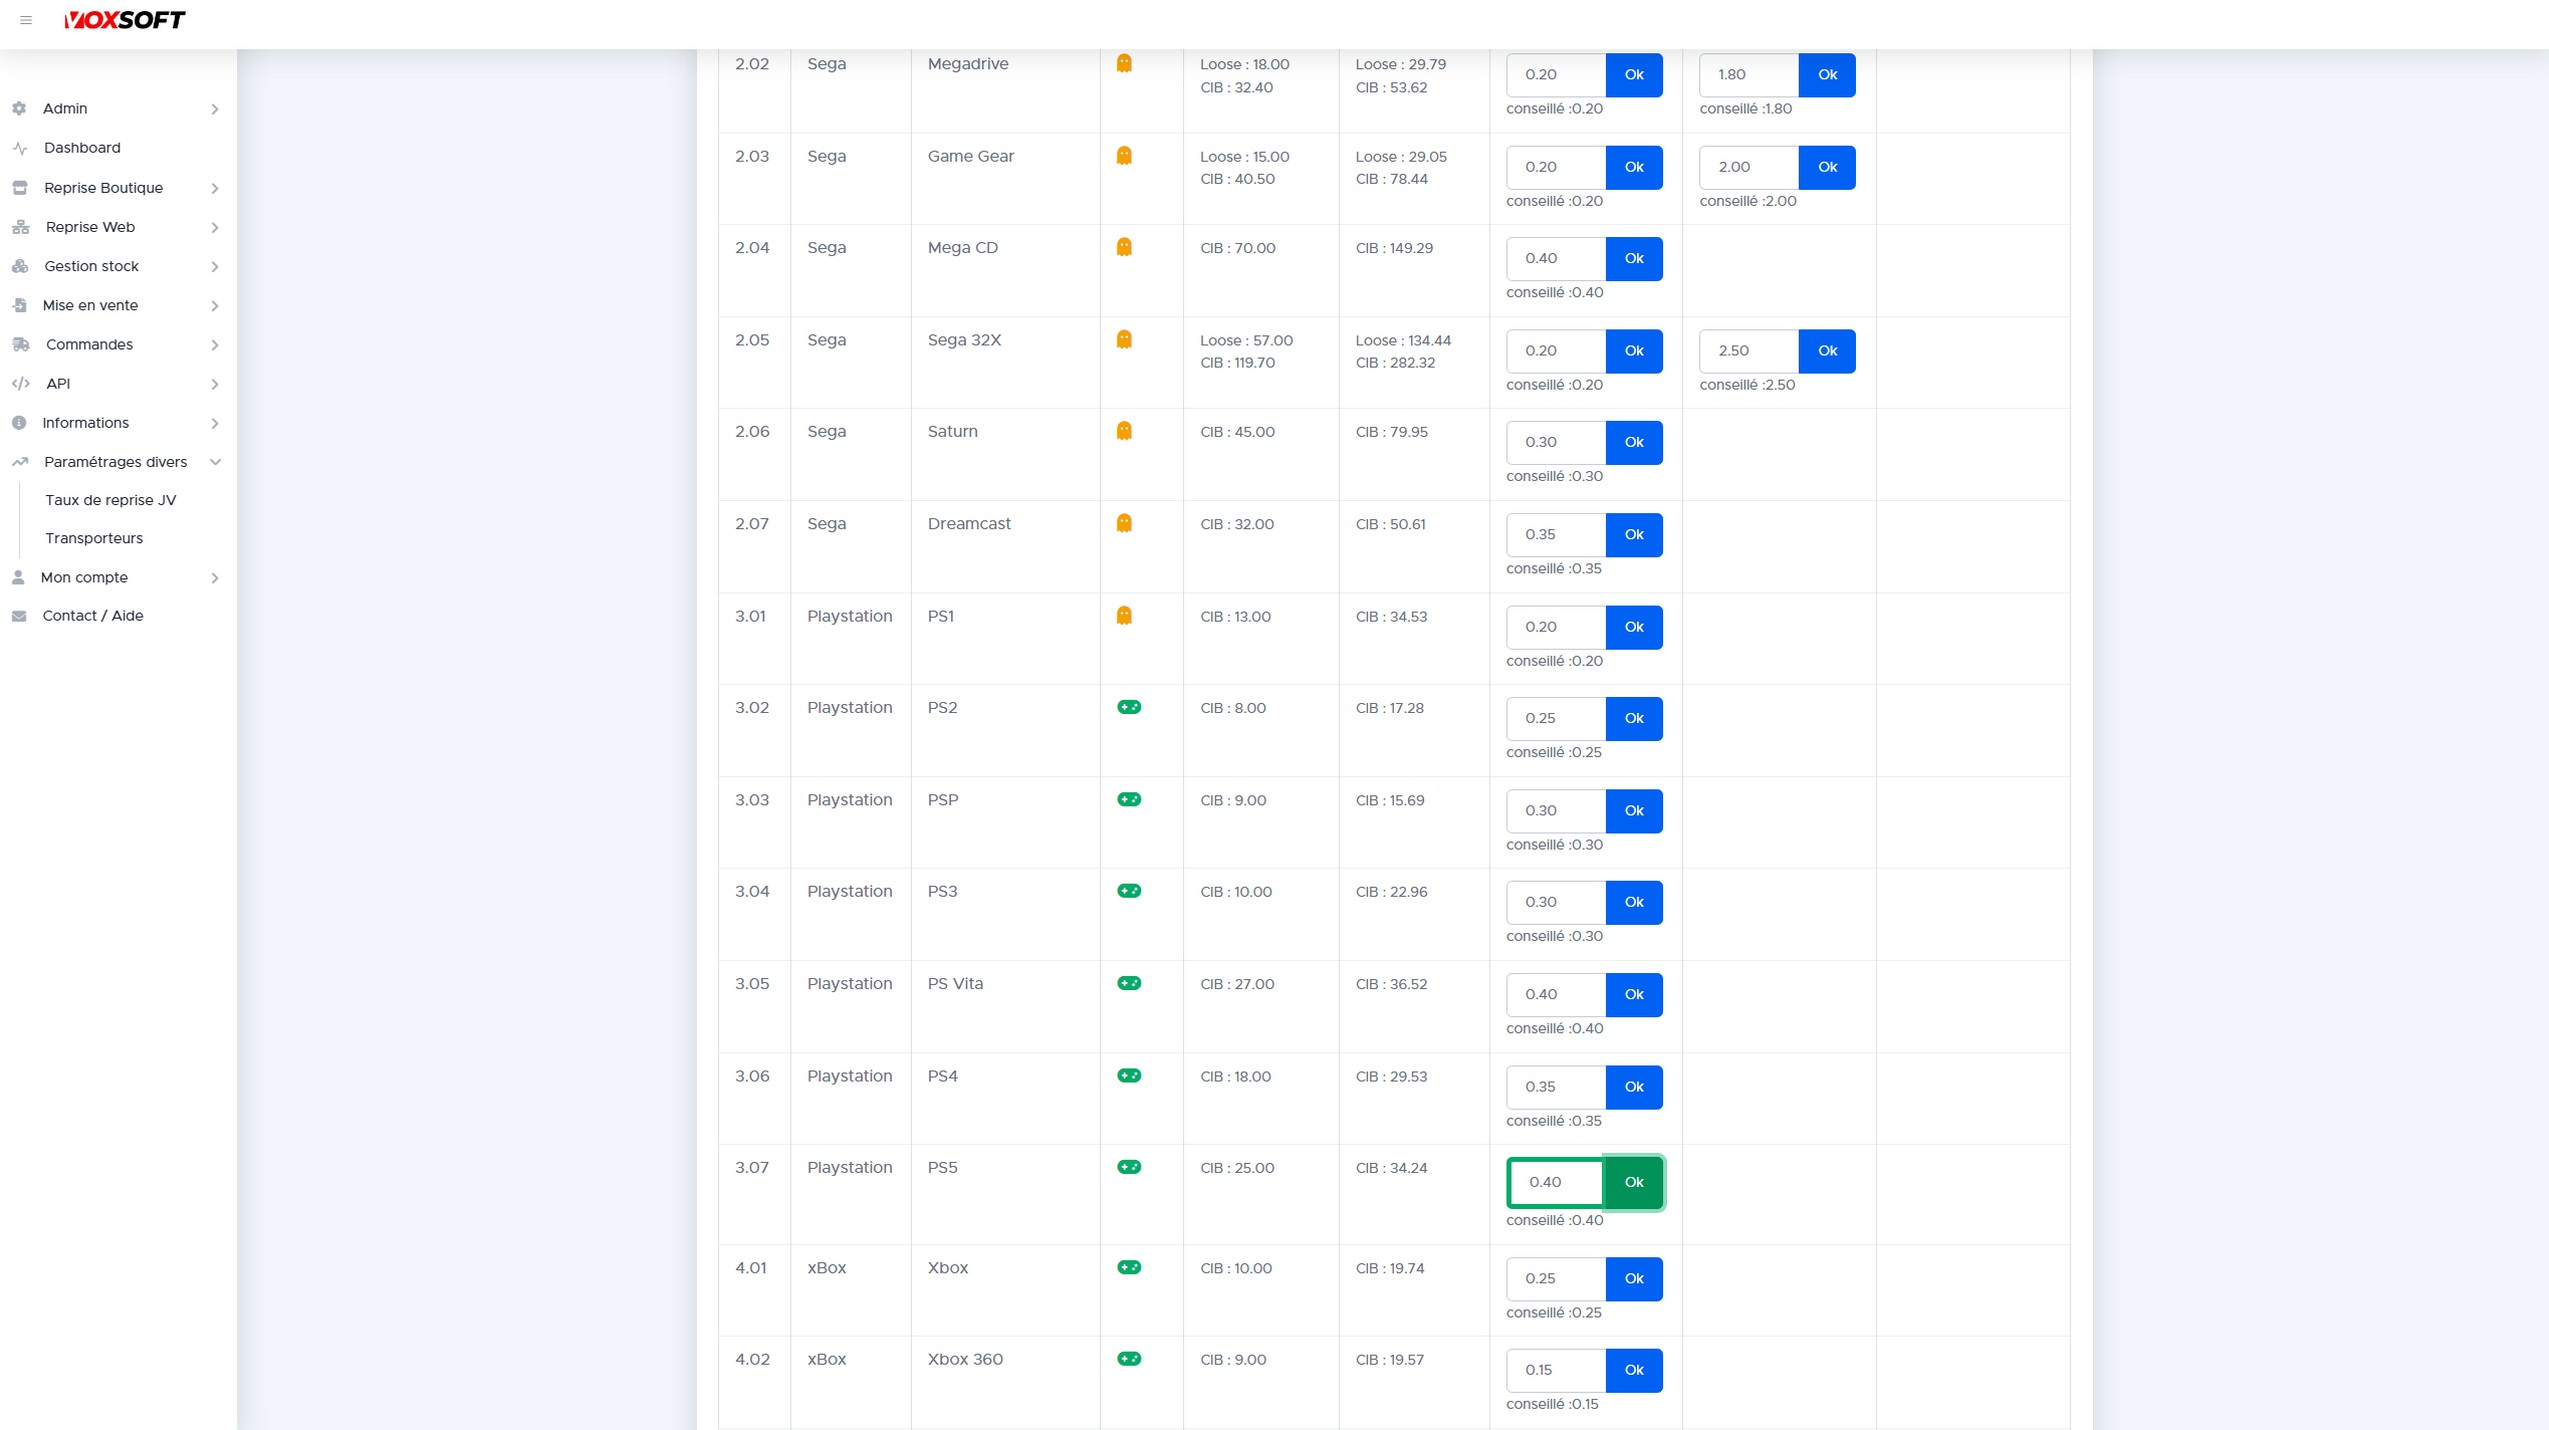Confirm Sega 32X second rate 2.50 Ok
2549x1430 pixels.
[x=1826, y=351]
